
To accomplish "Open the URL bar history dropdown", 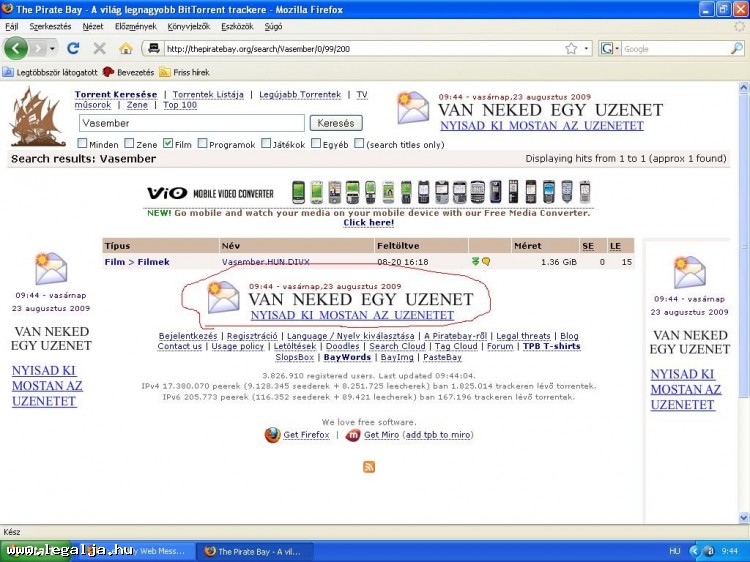I will pos(586,48).
